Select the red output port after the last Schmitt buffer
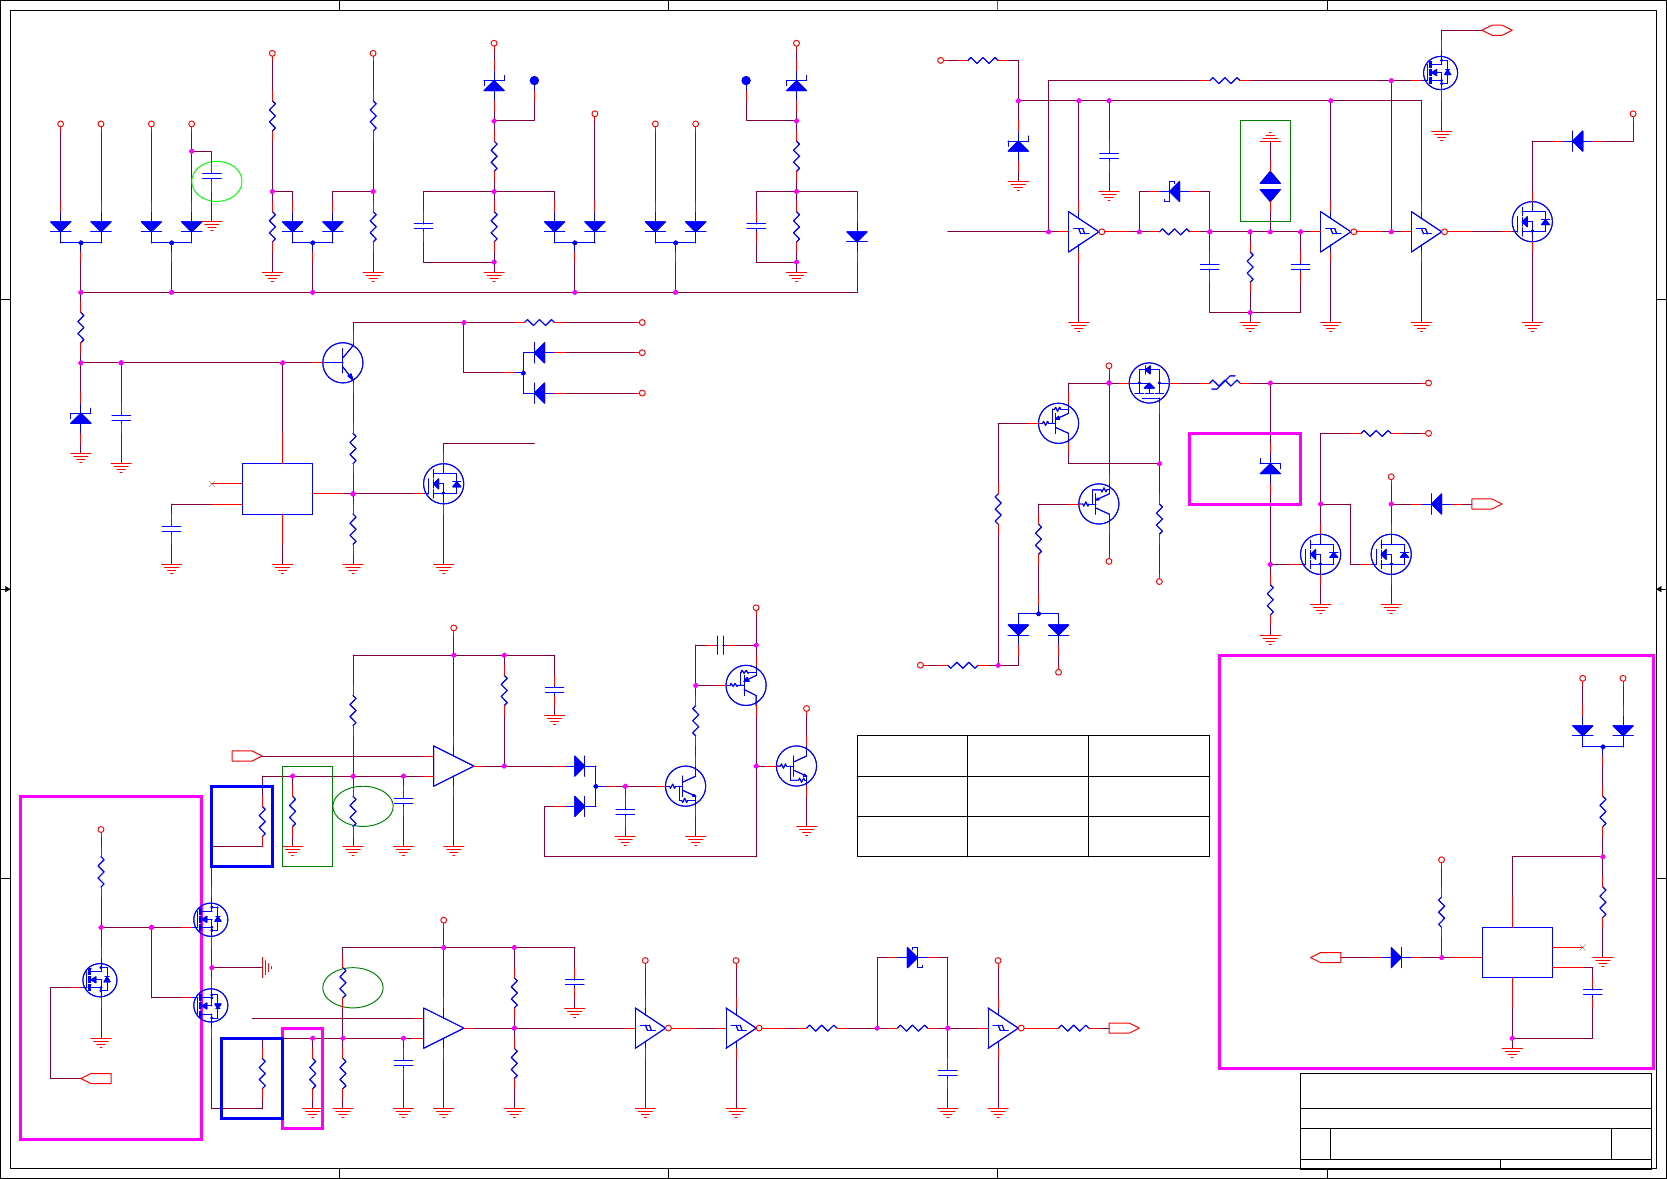 coord(1124,1028)
